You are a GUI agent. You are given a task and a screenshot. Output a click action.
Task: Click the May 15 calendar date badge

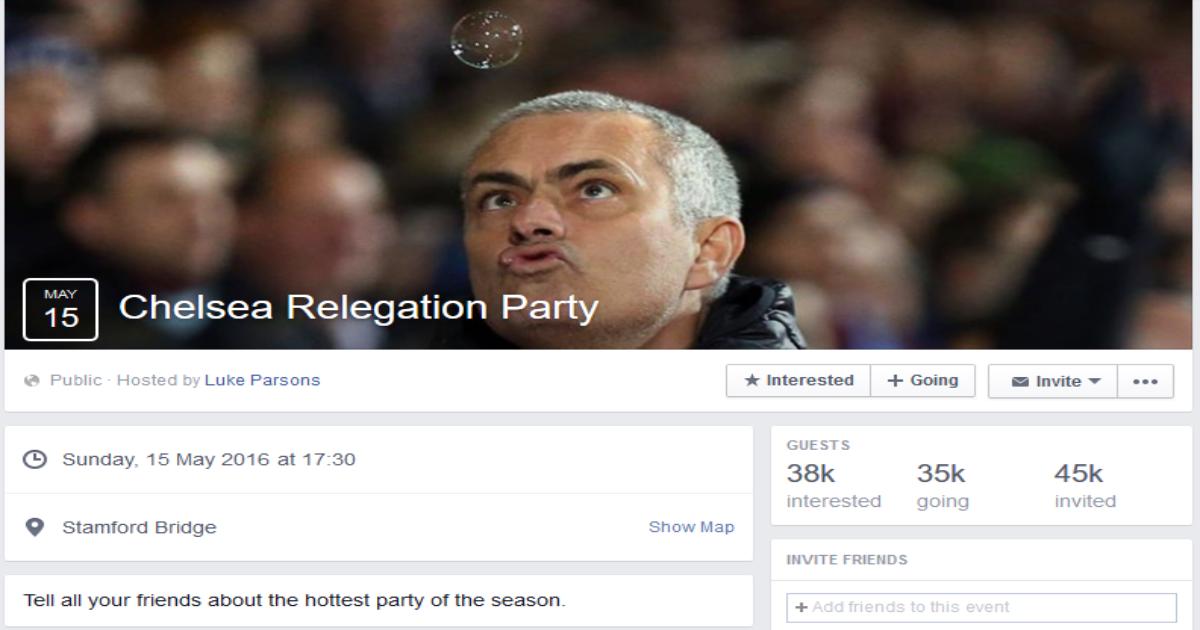point(60,309)
